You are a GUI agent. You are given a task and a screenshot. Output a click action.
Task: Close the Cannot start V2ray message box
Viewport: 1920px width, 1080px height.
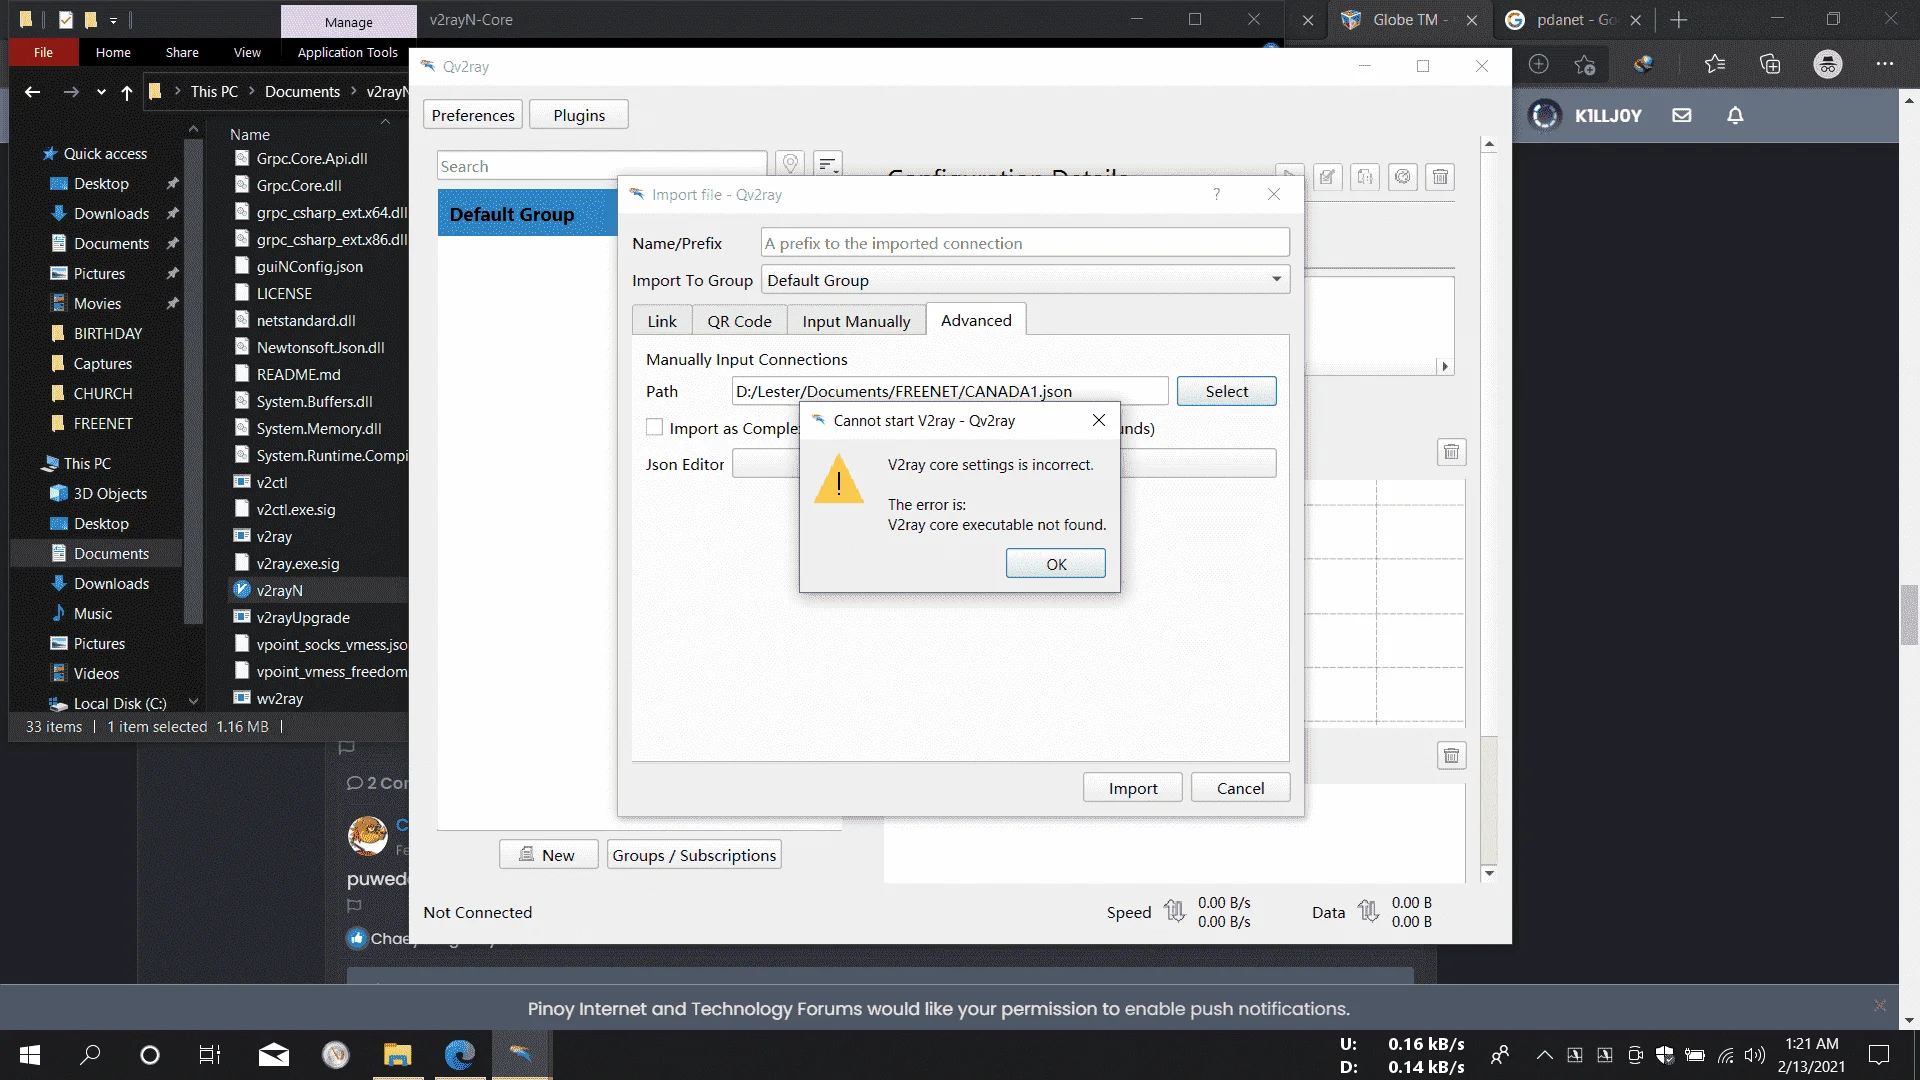point(1099,420)
